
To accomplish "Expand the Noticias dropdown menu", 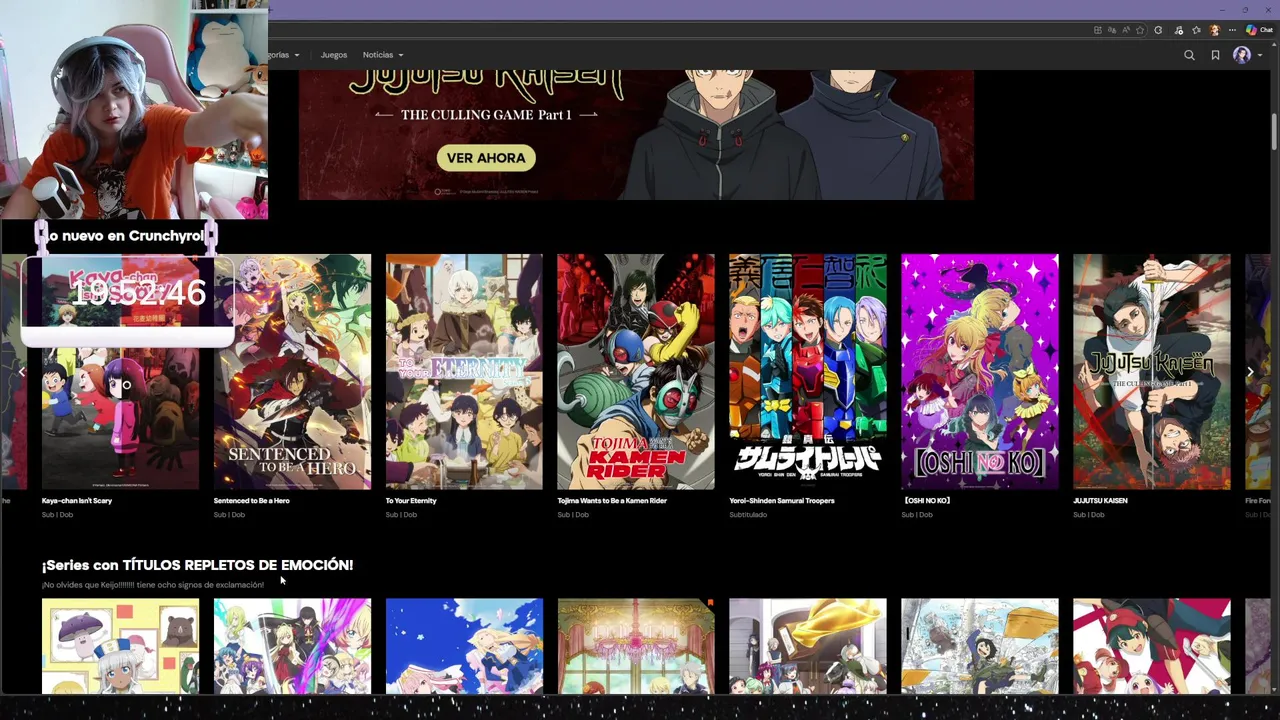I will (383, 55).
